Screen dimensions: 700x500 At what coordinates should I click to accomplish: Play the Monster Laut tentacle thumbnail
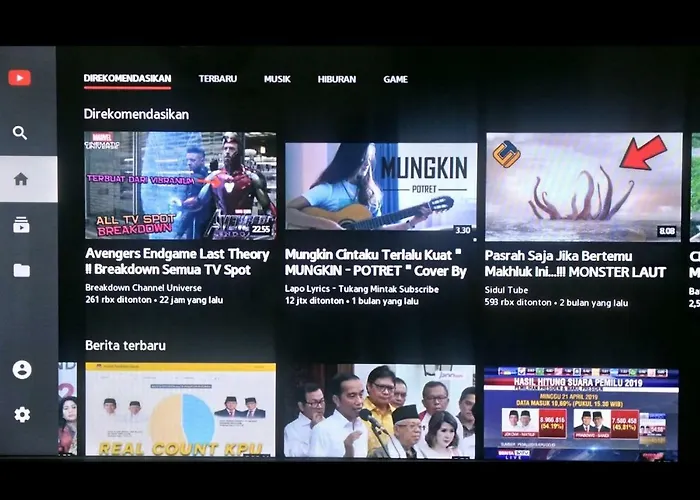point(584,187)
